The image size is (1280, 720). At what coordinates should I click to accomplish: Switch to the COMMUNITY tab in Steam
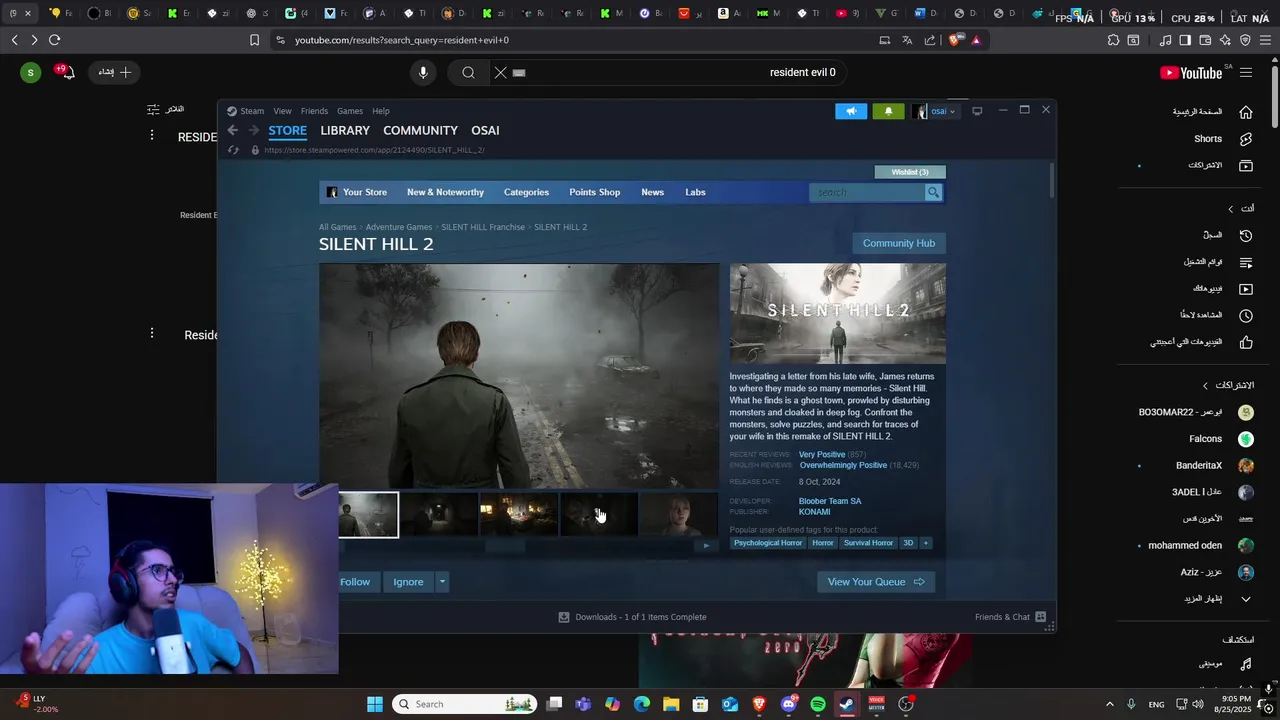(420, 130)
